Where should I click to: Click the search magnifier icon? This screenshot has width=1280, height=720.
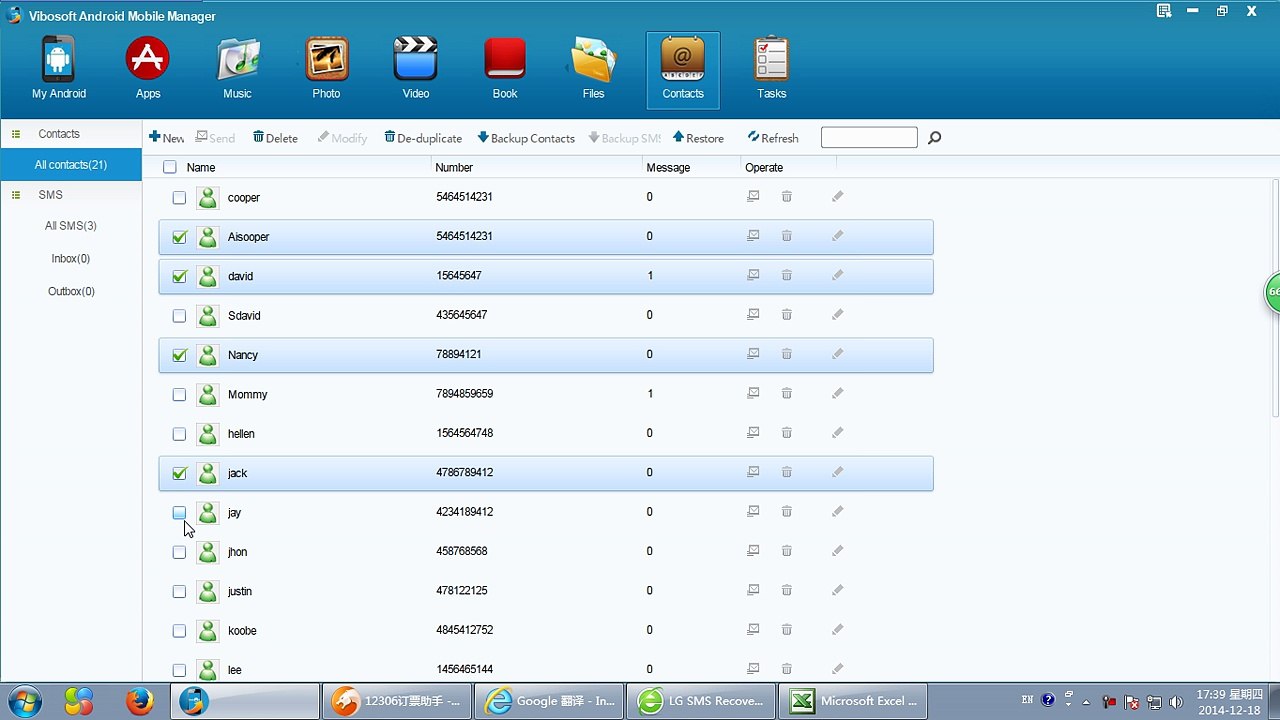point(934,138)
